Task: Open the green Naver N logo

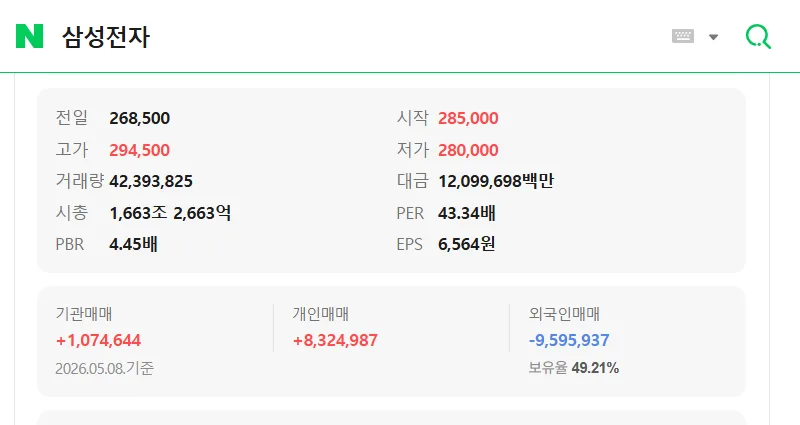Action: coord(30,36)
